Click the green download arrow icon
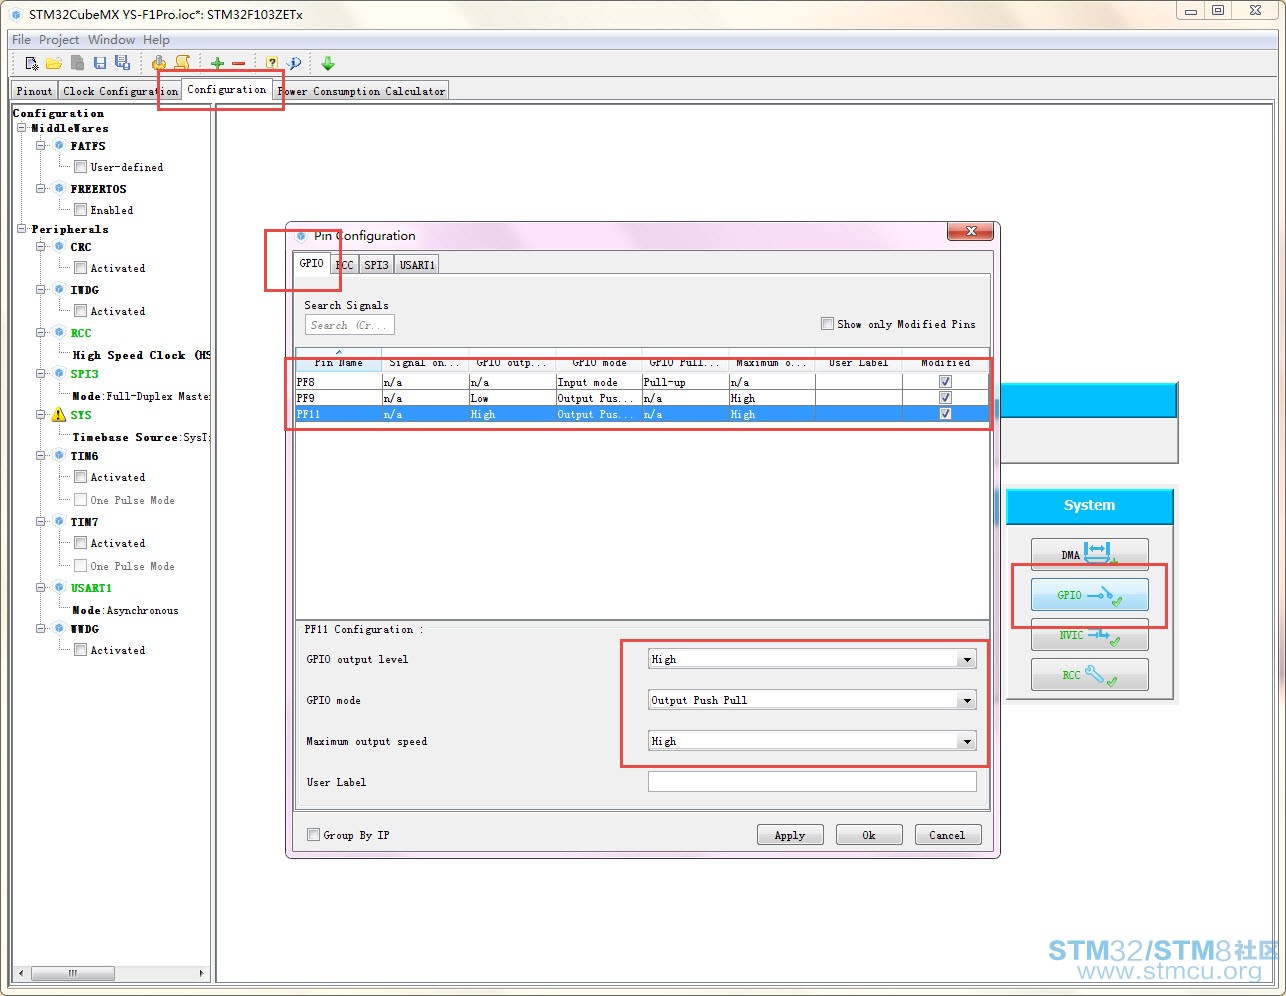Viewport: 1286px width, 996px height. click(x=328, y=63)
